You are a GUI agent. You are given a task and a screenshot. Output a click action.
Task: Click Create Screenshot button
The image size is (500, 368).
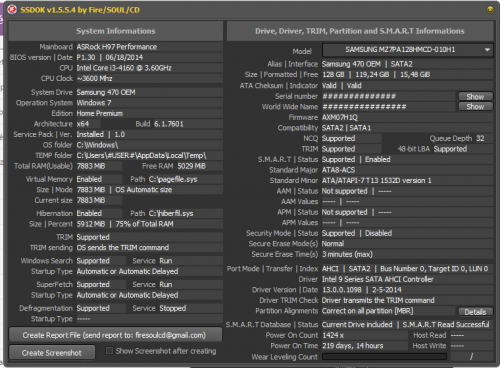pos(52,353)
